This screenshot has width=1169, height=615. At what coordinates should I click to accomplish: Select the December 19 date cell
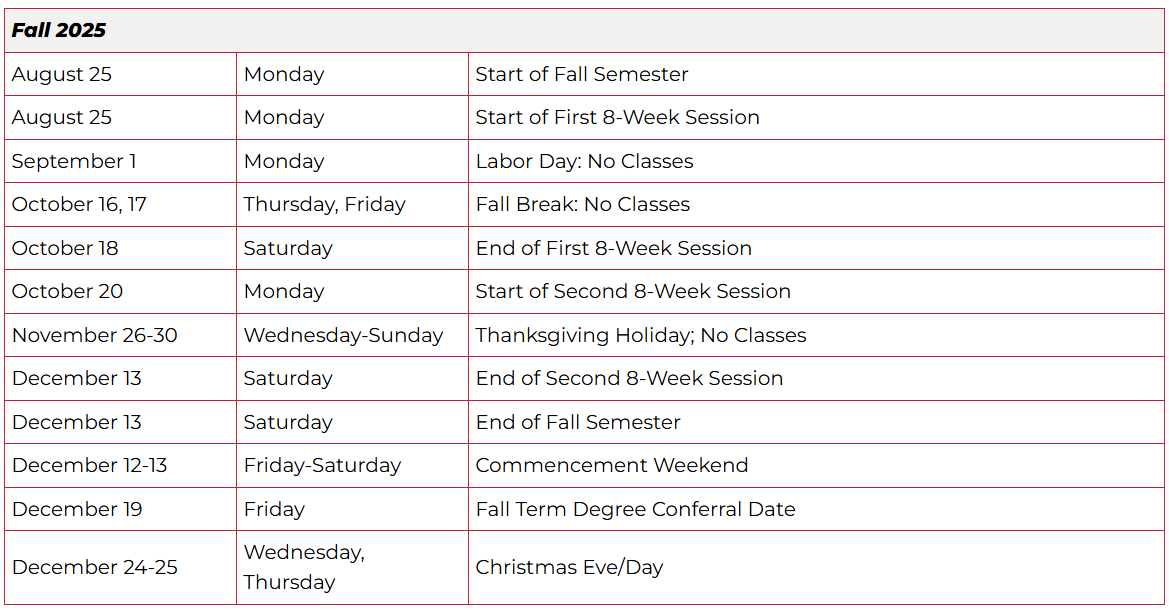pos(77,509)
